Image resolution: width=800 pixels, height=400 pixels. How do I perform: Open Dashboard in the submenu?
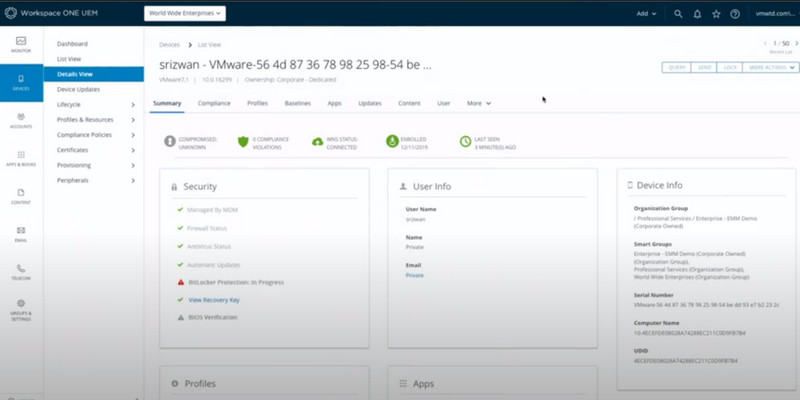[72, 44]
